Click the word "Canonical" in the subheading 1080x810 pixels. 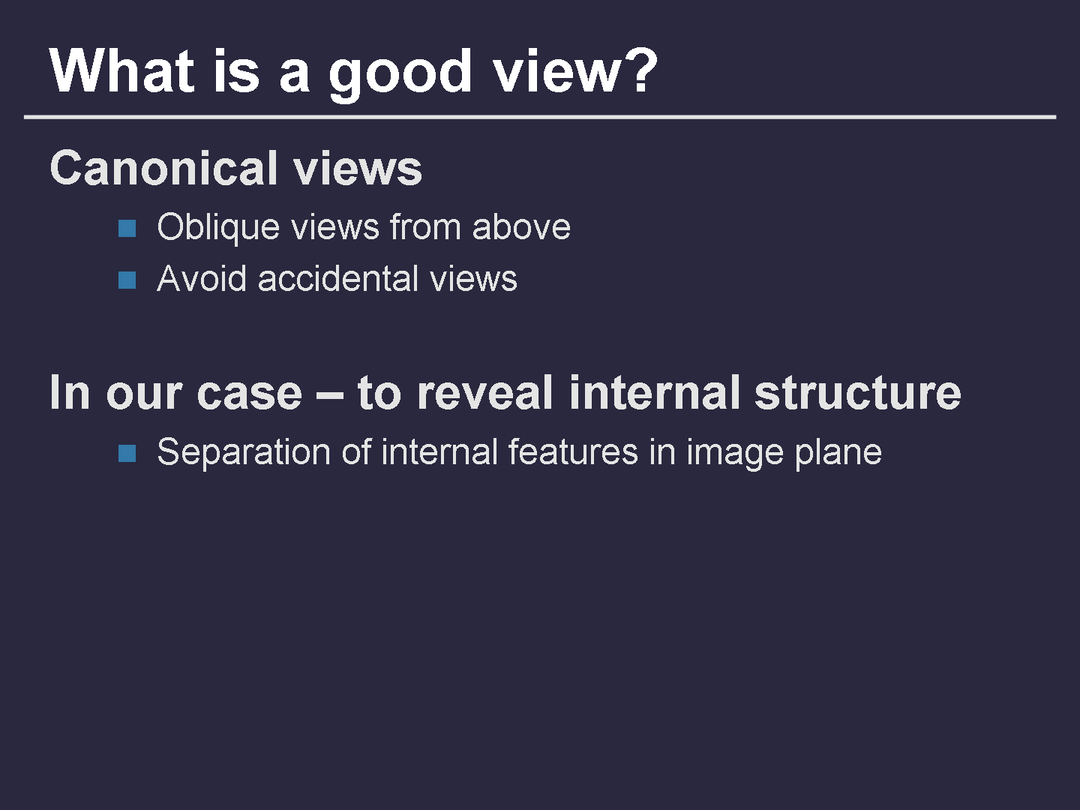point(164,168)
